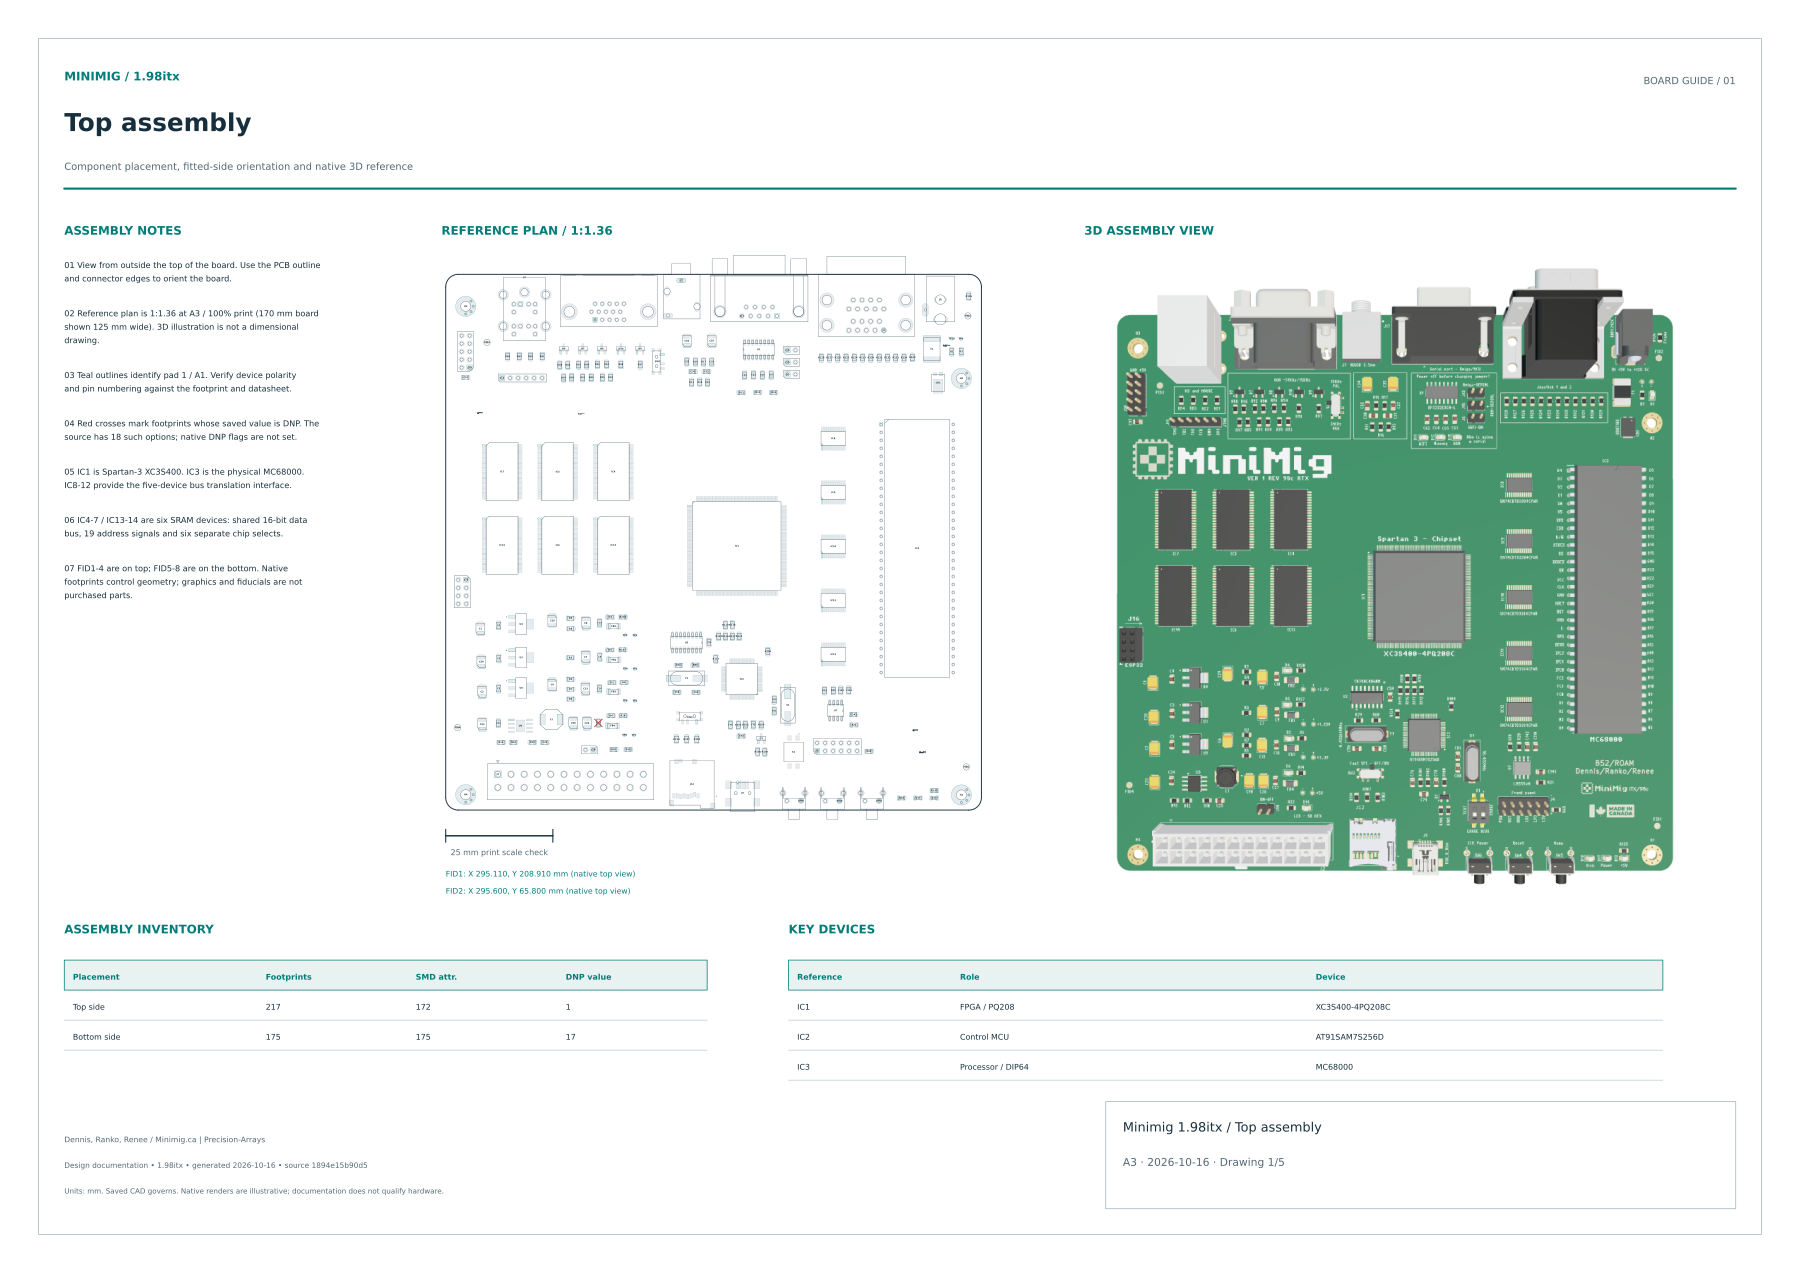Select the "IC1" reference cell
Viewport: 1800px width, 1273px height.
[x=803, y=1007]
